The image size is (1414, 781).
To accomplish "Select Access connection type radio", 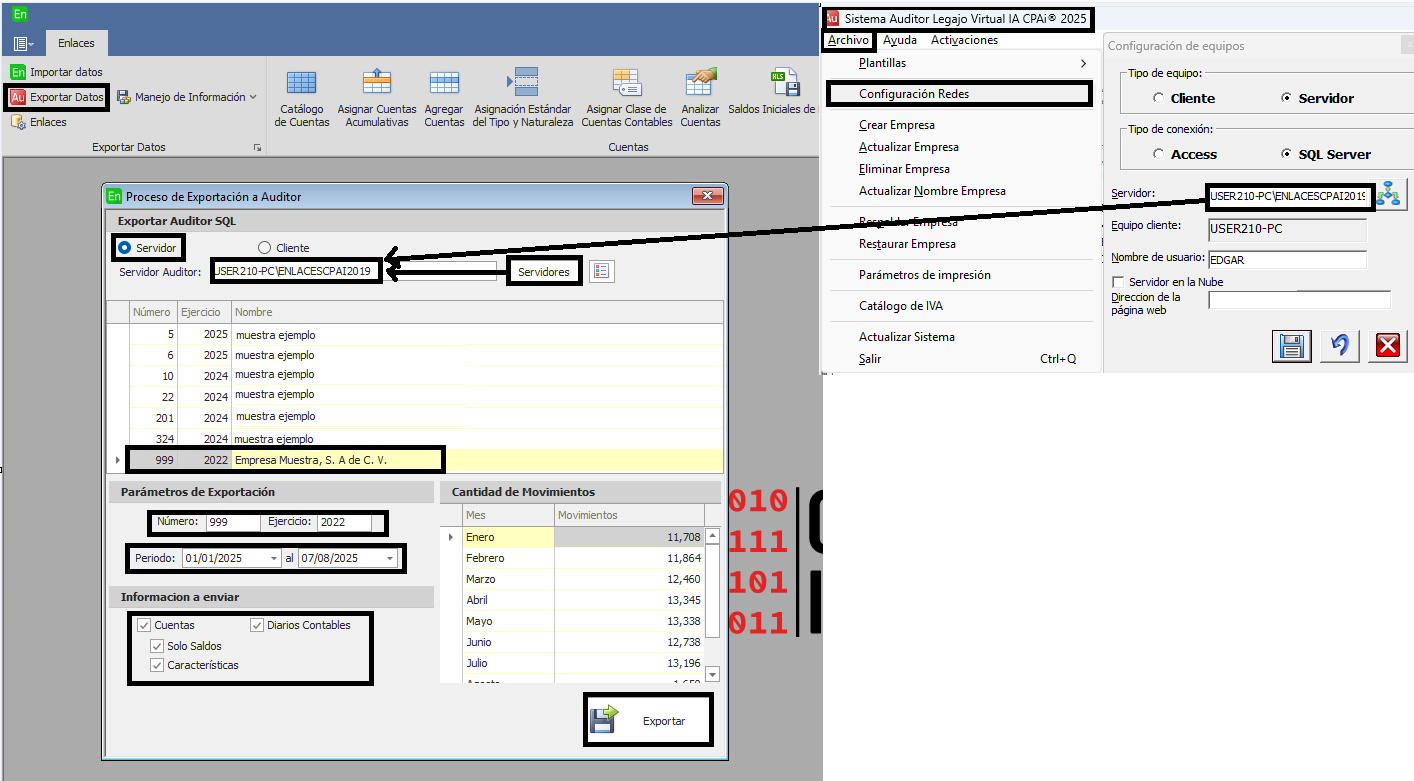I will tap(1158, 154).
